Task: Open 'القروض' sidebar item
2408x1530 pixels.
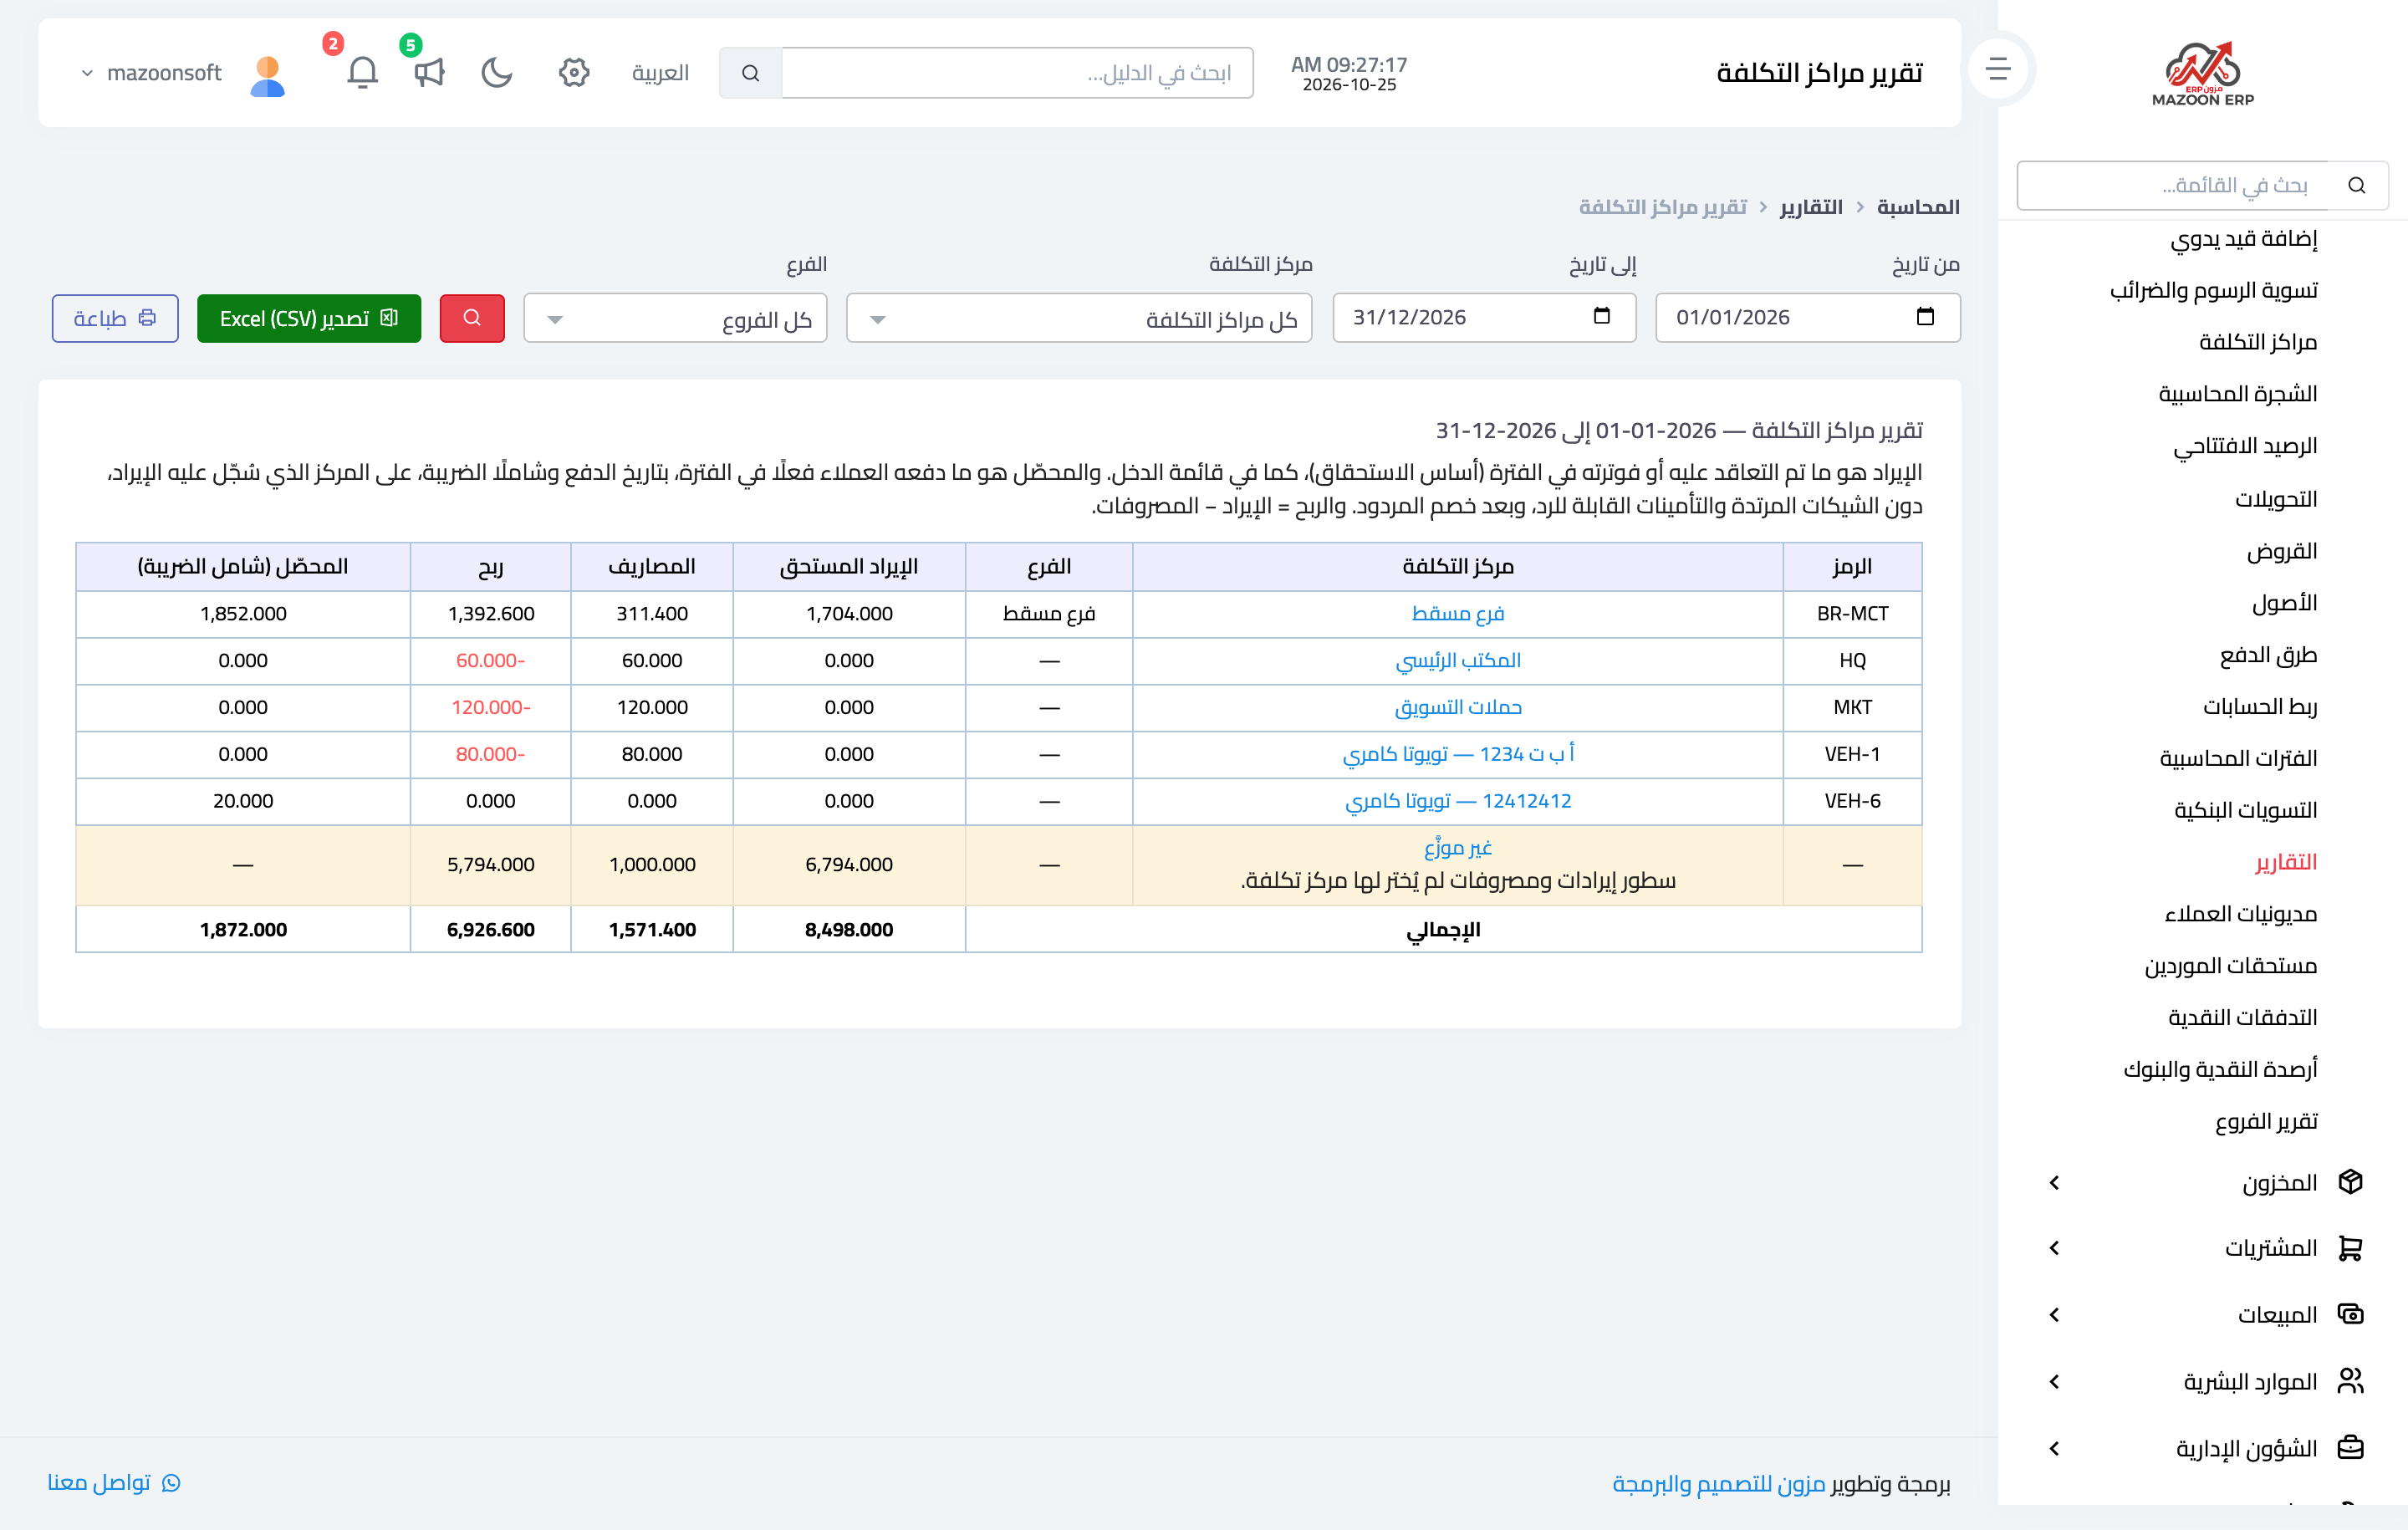Action: [2281, 550]
